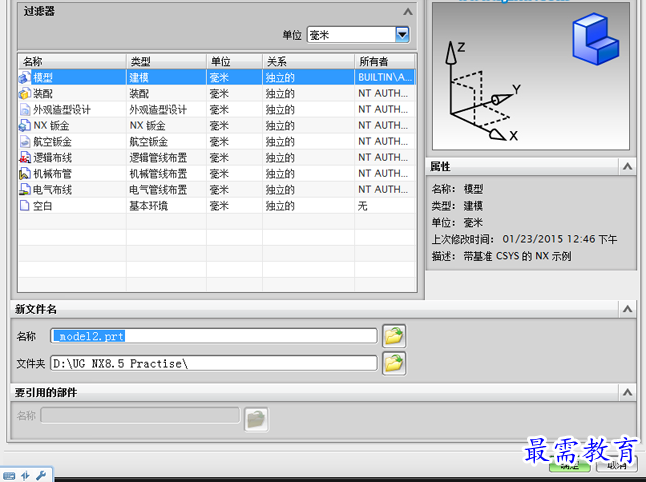
Task: Browse for folder using icon beside 文件夹
Action: click(394, 363)
